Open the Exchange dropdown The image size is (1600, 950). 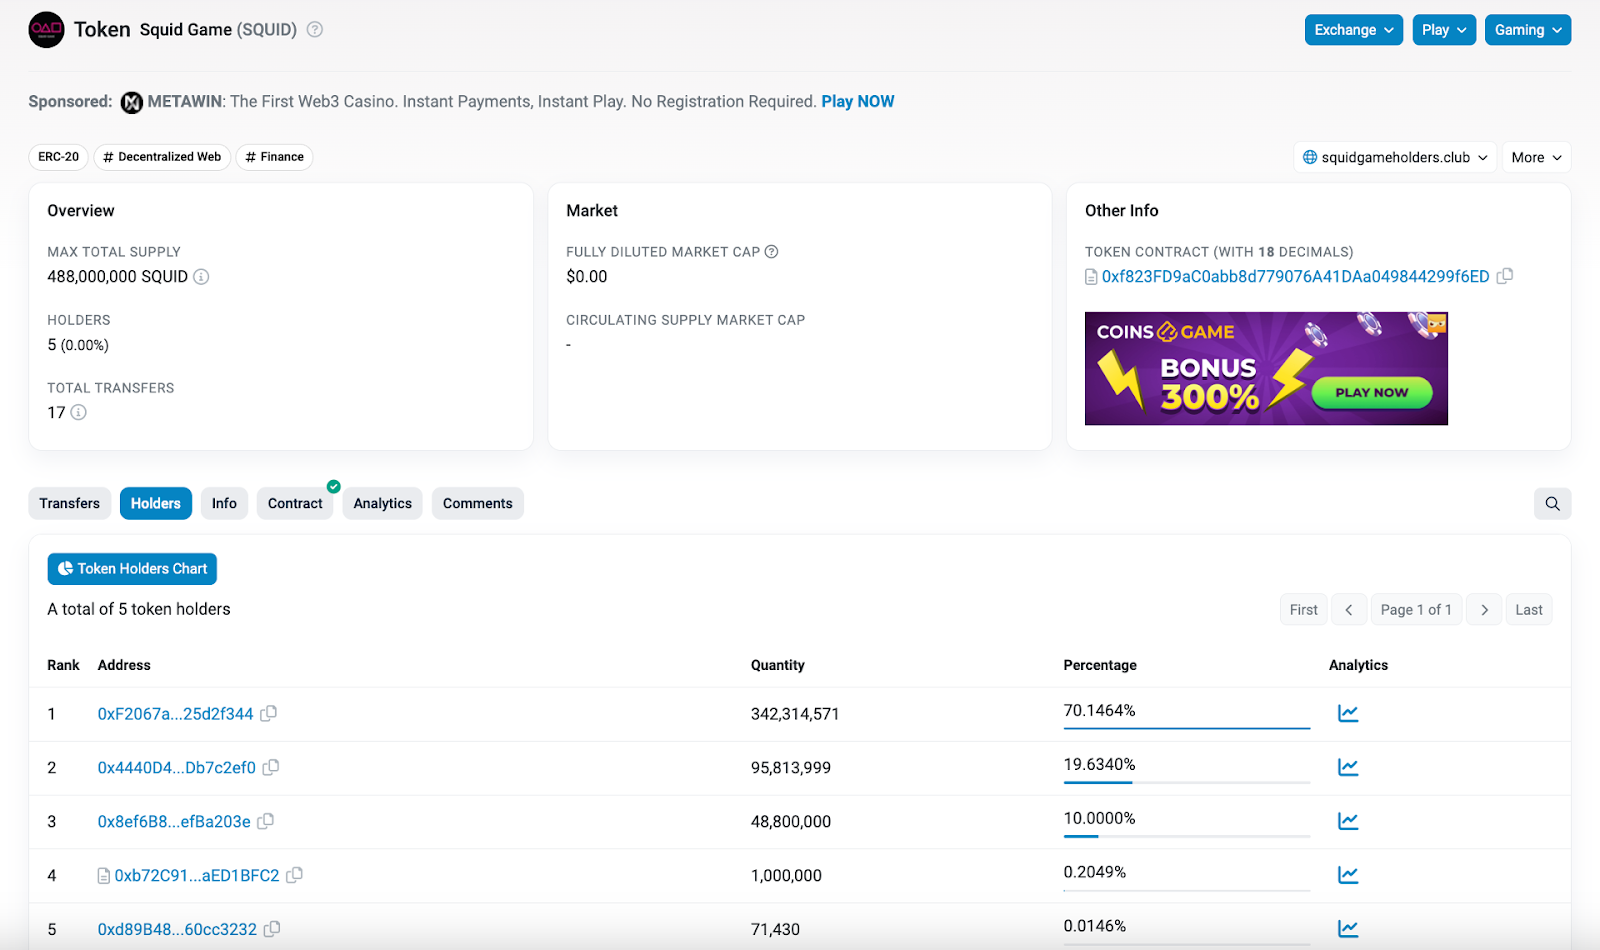click(x=1353, y=30)
